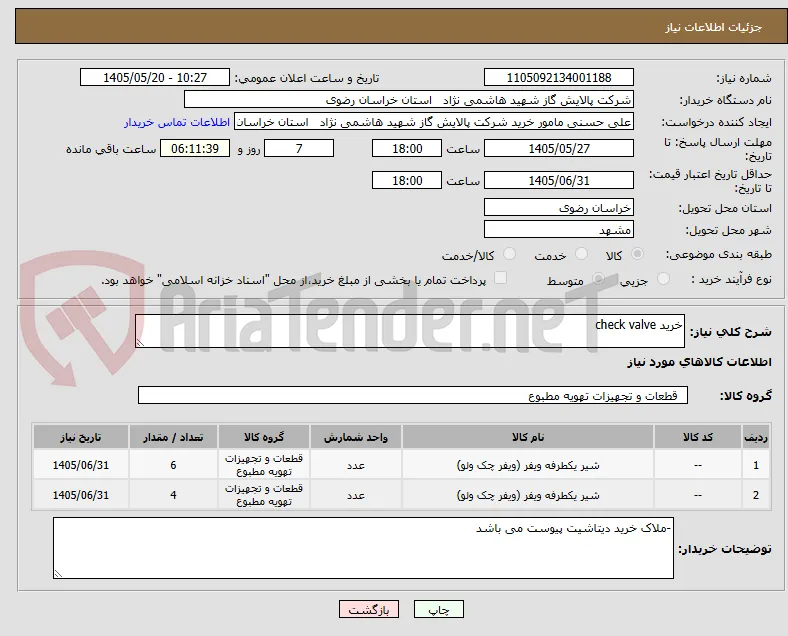Click row number 1 cell
This screenshot has width=788, height=636.
pos(755,465)
